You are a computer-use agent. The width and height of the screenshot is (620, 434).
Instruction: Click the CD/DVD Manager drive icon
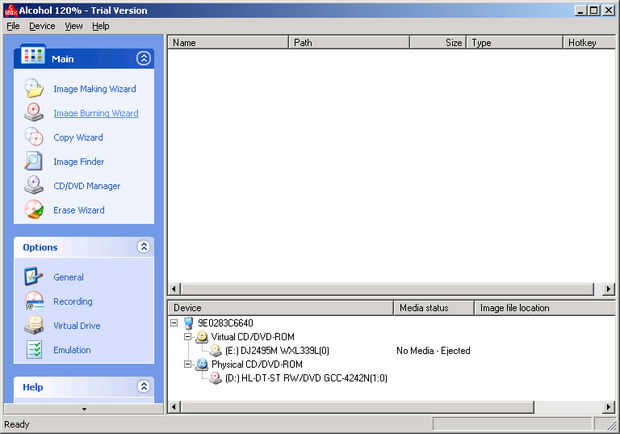(34, 185)
